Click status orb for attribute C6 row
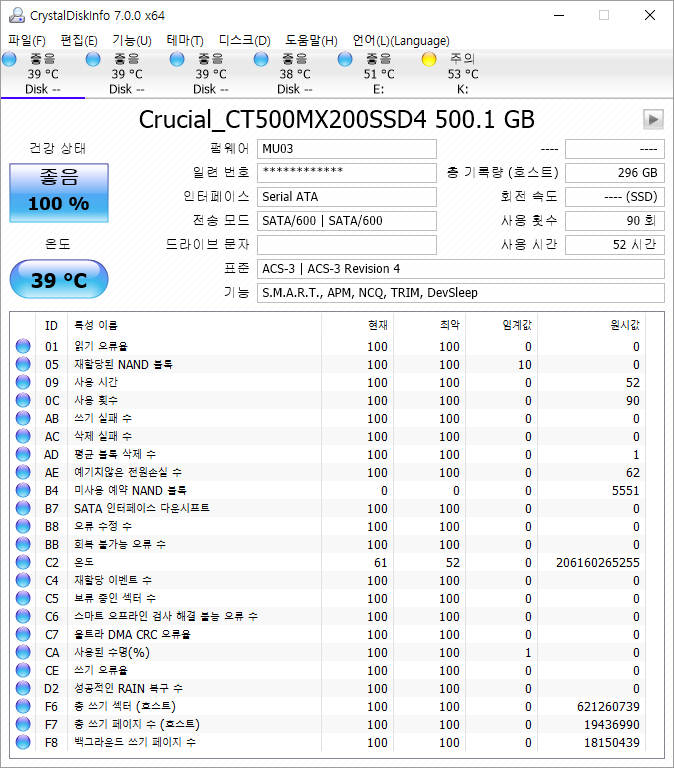 [23, 616]
